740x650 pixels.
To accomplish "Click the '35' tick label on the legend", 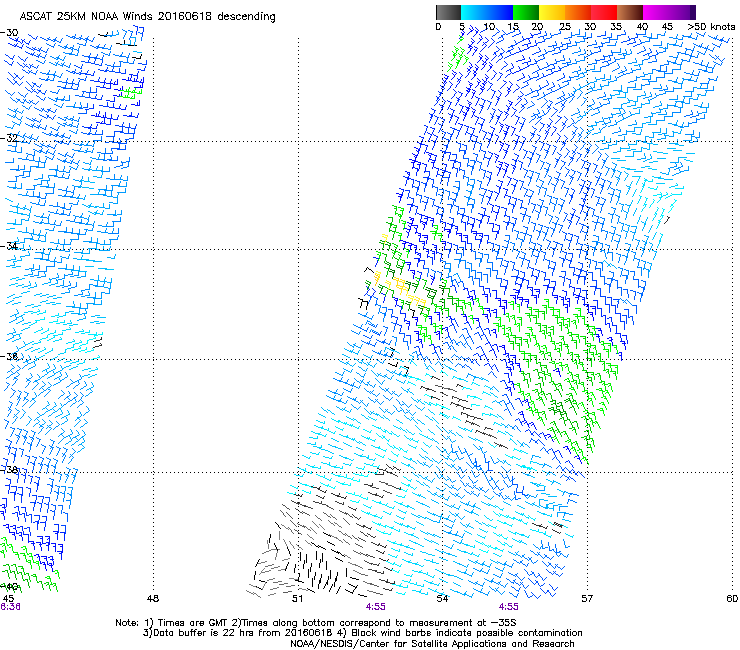I will [616, 26].
